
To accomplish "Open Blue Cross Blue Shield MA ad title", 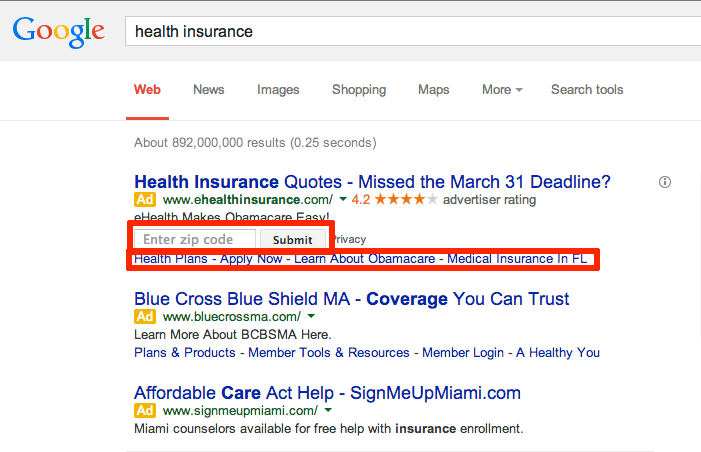I will (x=351, y=299).
